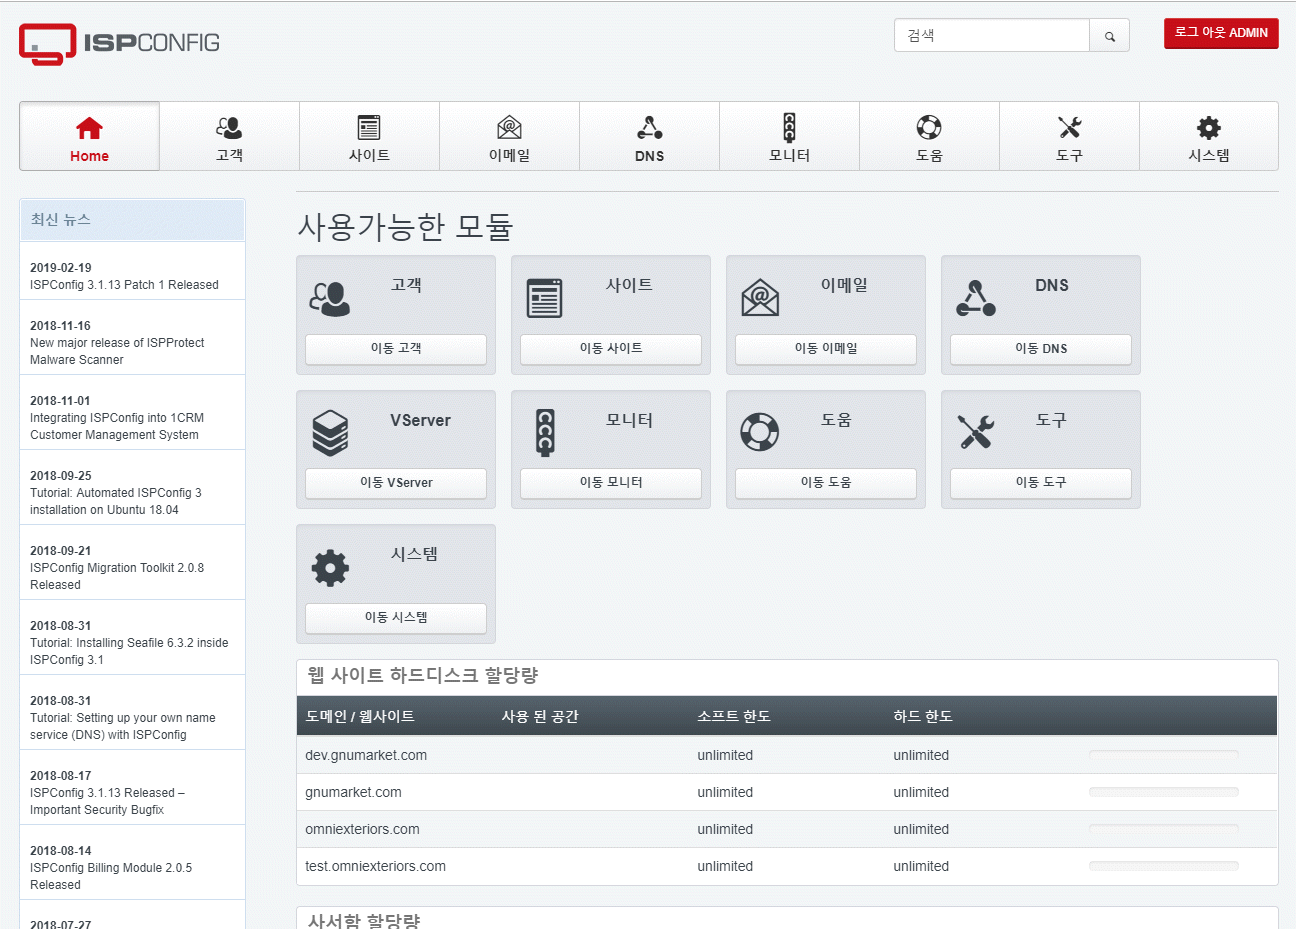Click the 도메인 / 웹사이트 column header
Image resolution: width=1296 pixels, height=929 pixels.
360,716
